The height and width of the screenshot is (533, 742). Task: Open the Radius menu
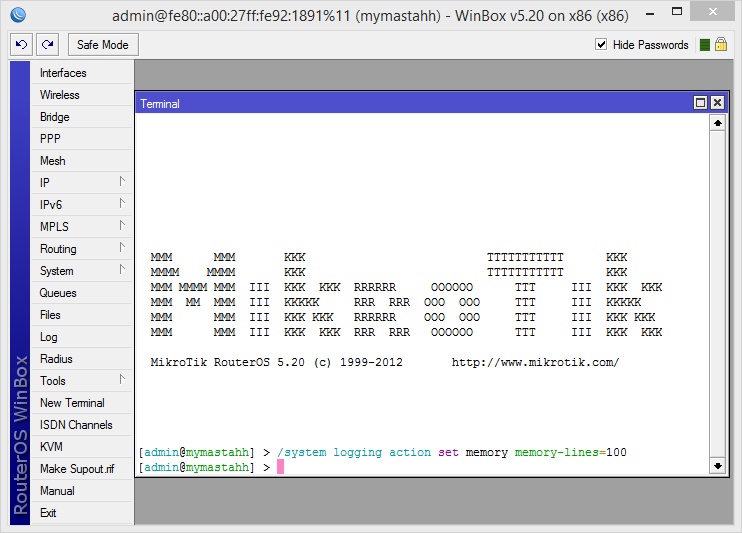pos(82,359)
